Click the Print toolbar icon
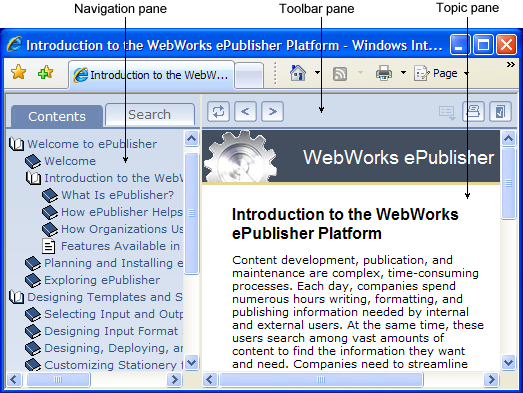523x393 pixels. 384,73
